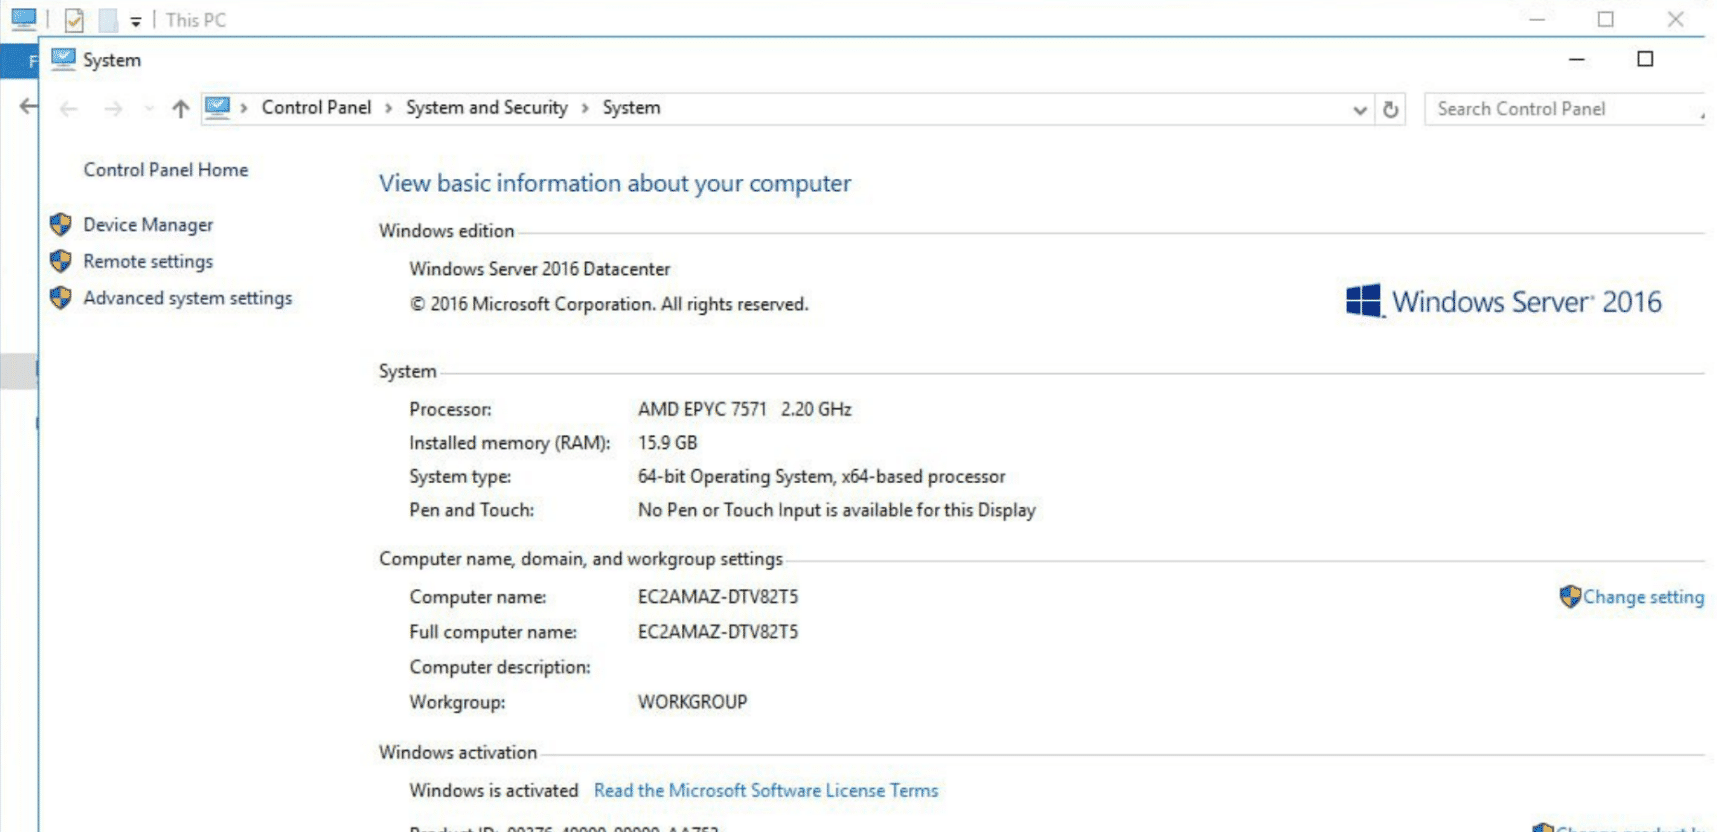Click the Advanced system settings shield icon
Image resolution: width=1717 pixels, height=832 pixels.
coord(61,298)
